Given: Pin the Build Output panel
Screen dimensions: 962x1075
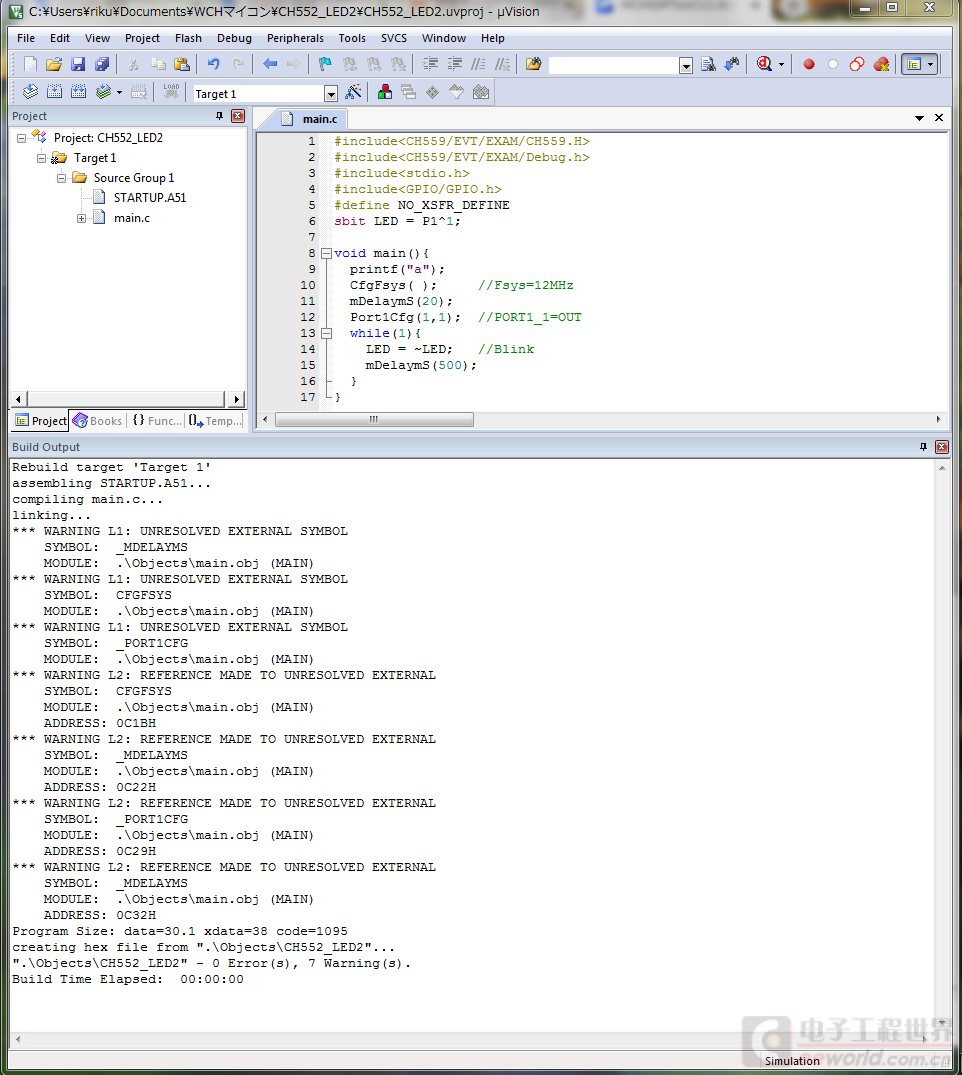Looking at the screenshot, I should [923, 447].
